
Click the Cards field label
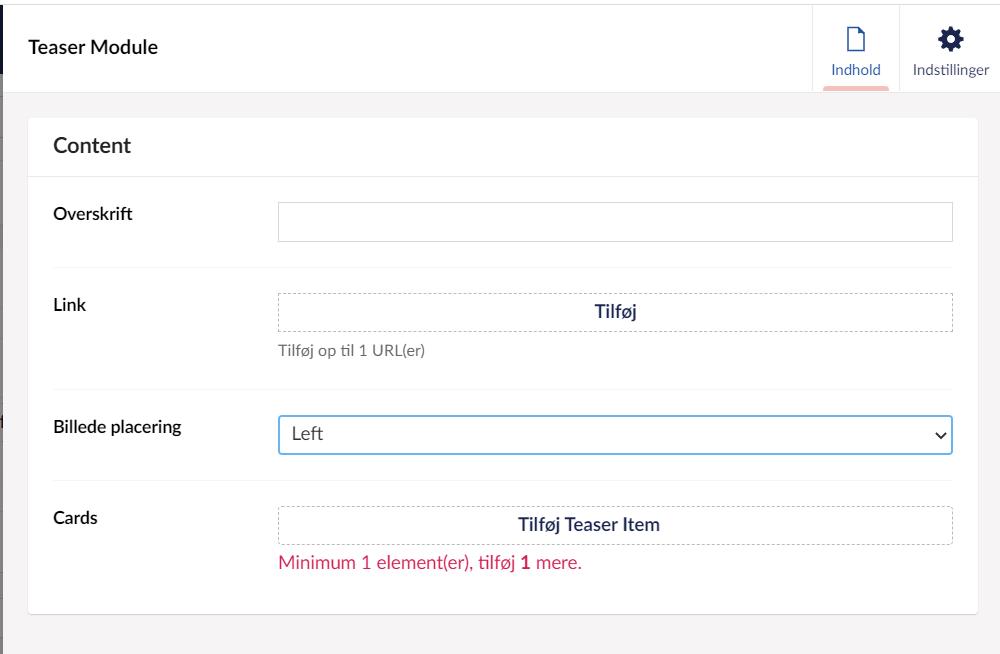coord(75,518)
